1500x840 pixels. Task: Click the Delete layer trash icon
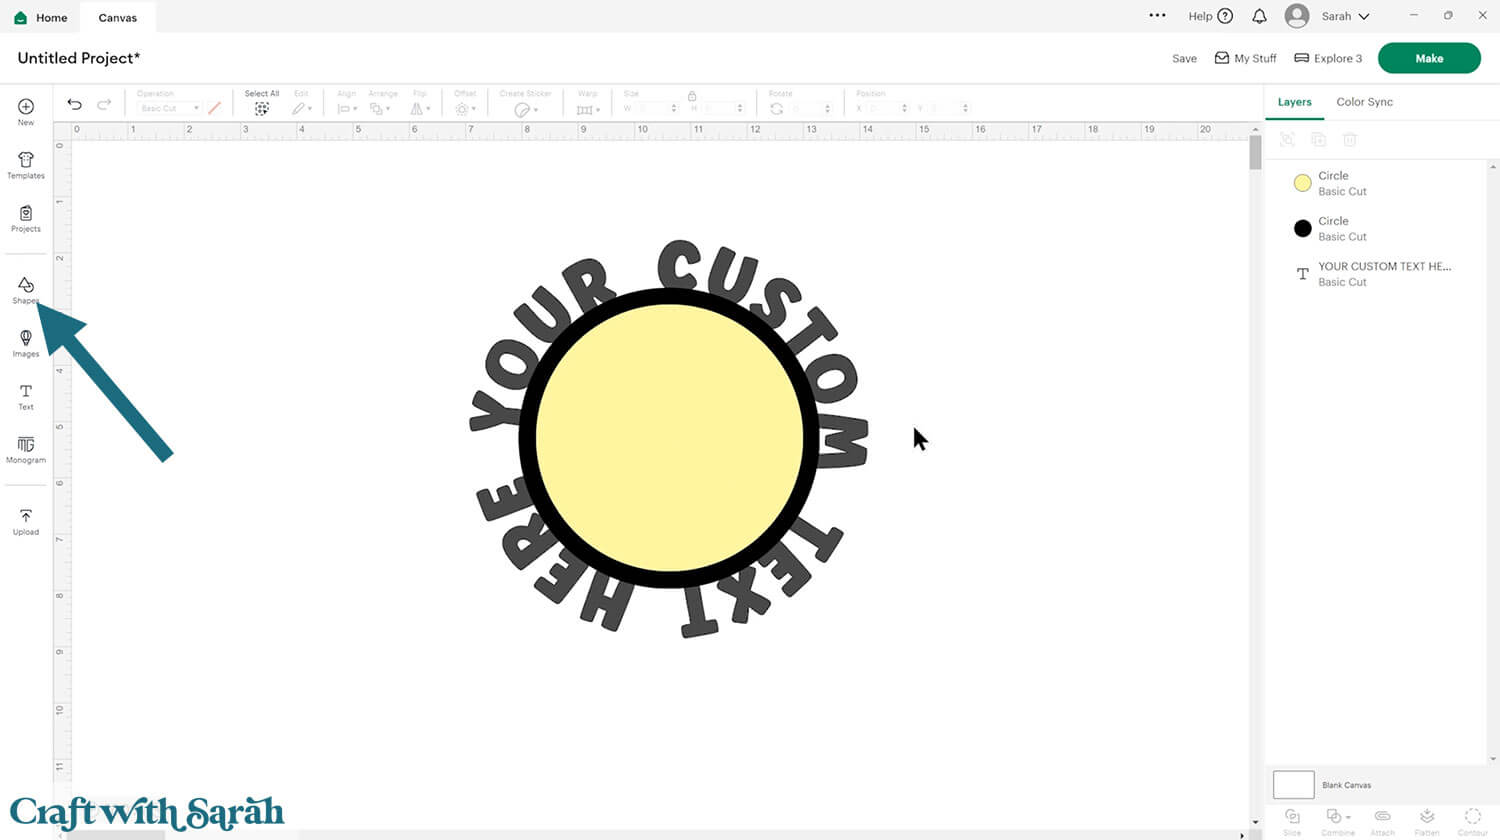point(1350,140)
